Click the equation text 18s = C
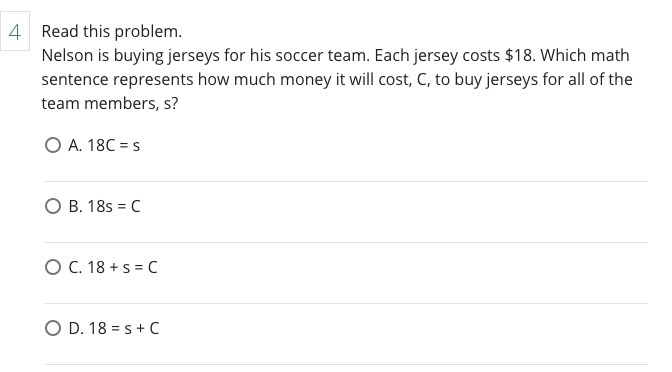The height and width of the screenshot is (372, 672). 114,207
